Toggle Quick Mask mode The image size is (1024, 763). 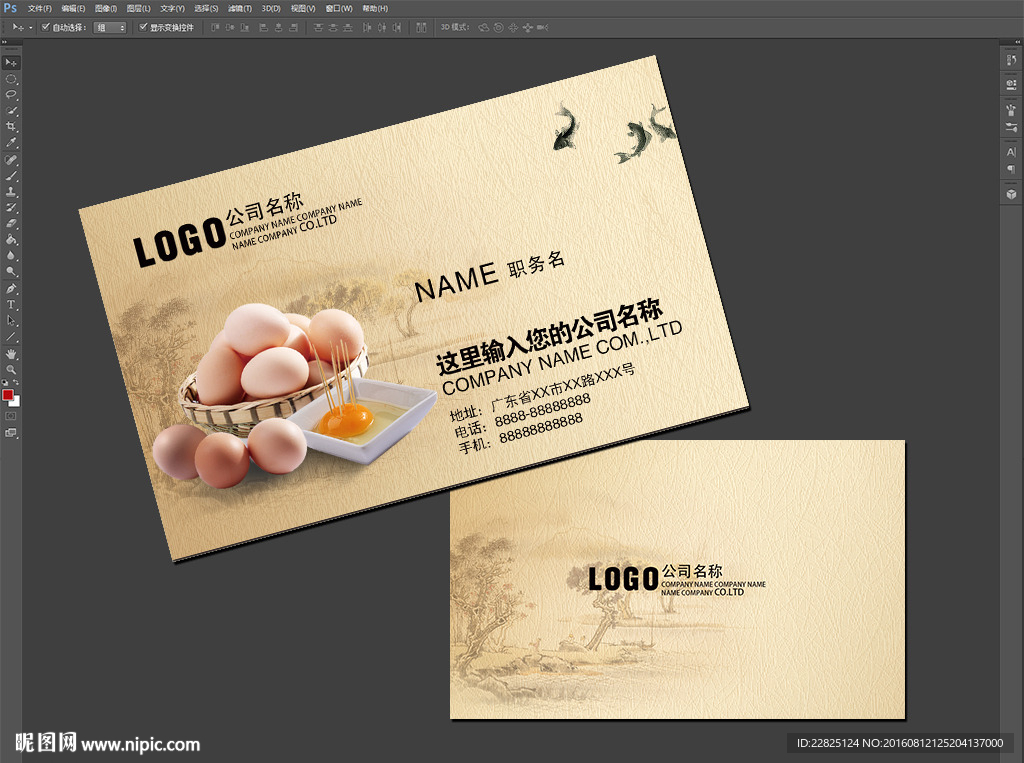pyautogui.click(x=11, y=415)
